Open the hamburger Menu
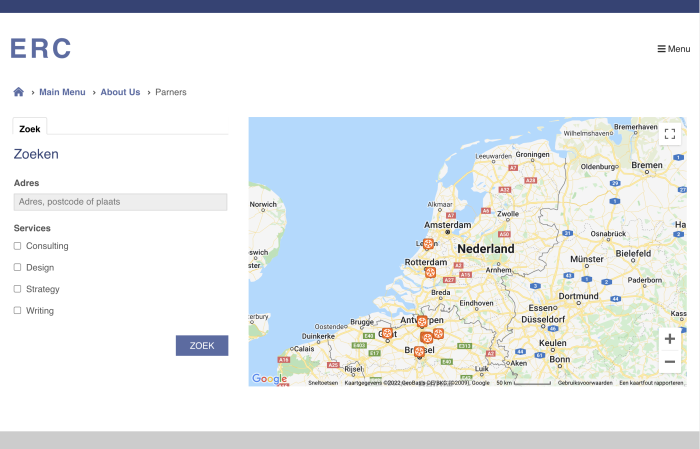Image resolution: width=700 pixels, height=449 pixels. pos(674,49)
